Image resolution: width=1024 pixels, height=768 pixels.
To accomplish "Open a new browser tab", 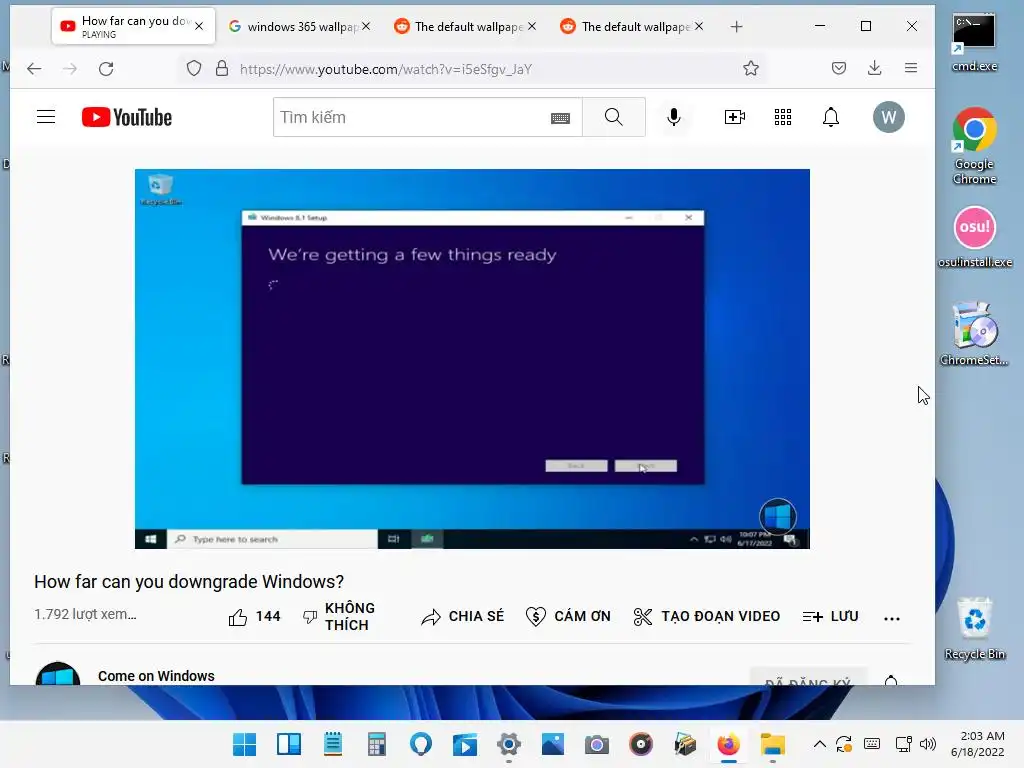I will pos(737,27).
